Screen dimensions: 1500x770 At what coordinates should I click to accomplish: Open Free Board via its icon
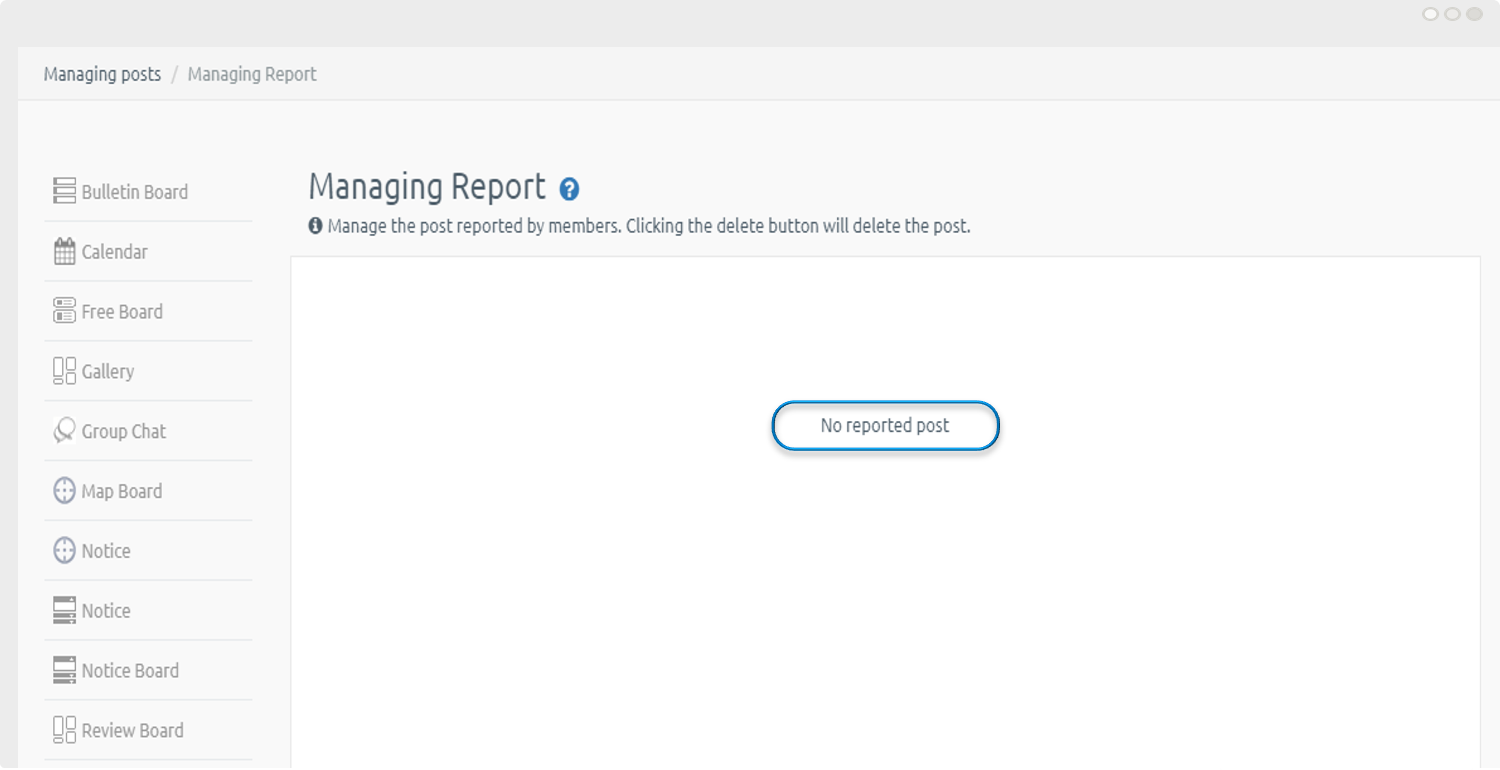pos(64,311)
